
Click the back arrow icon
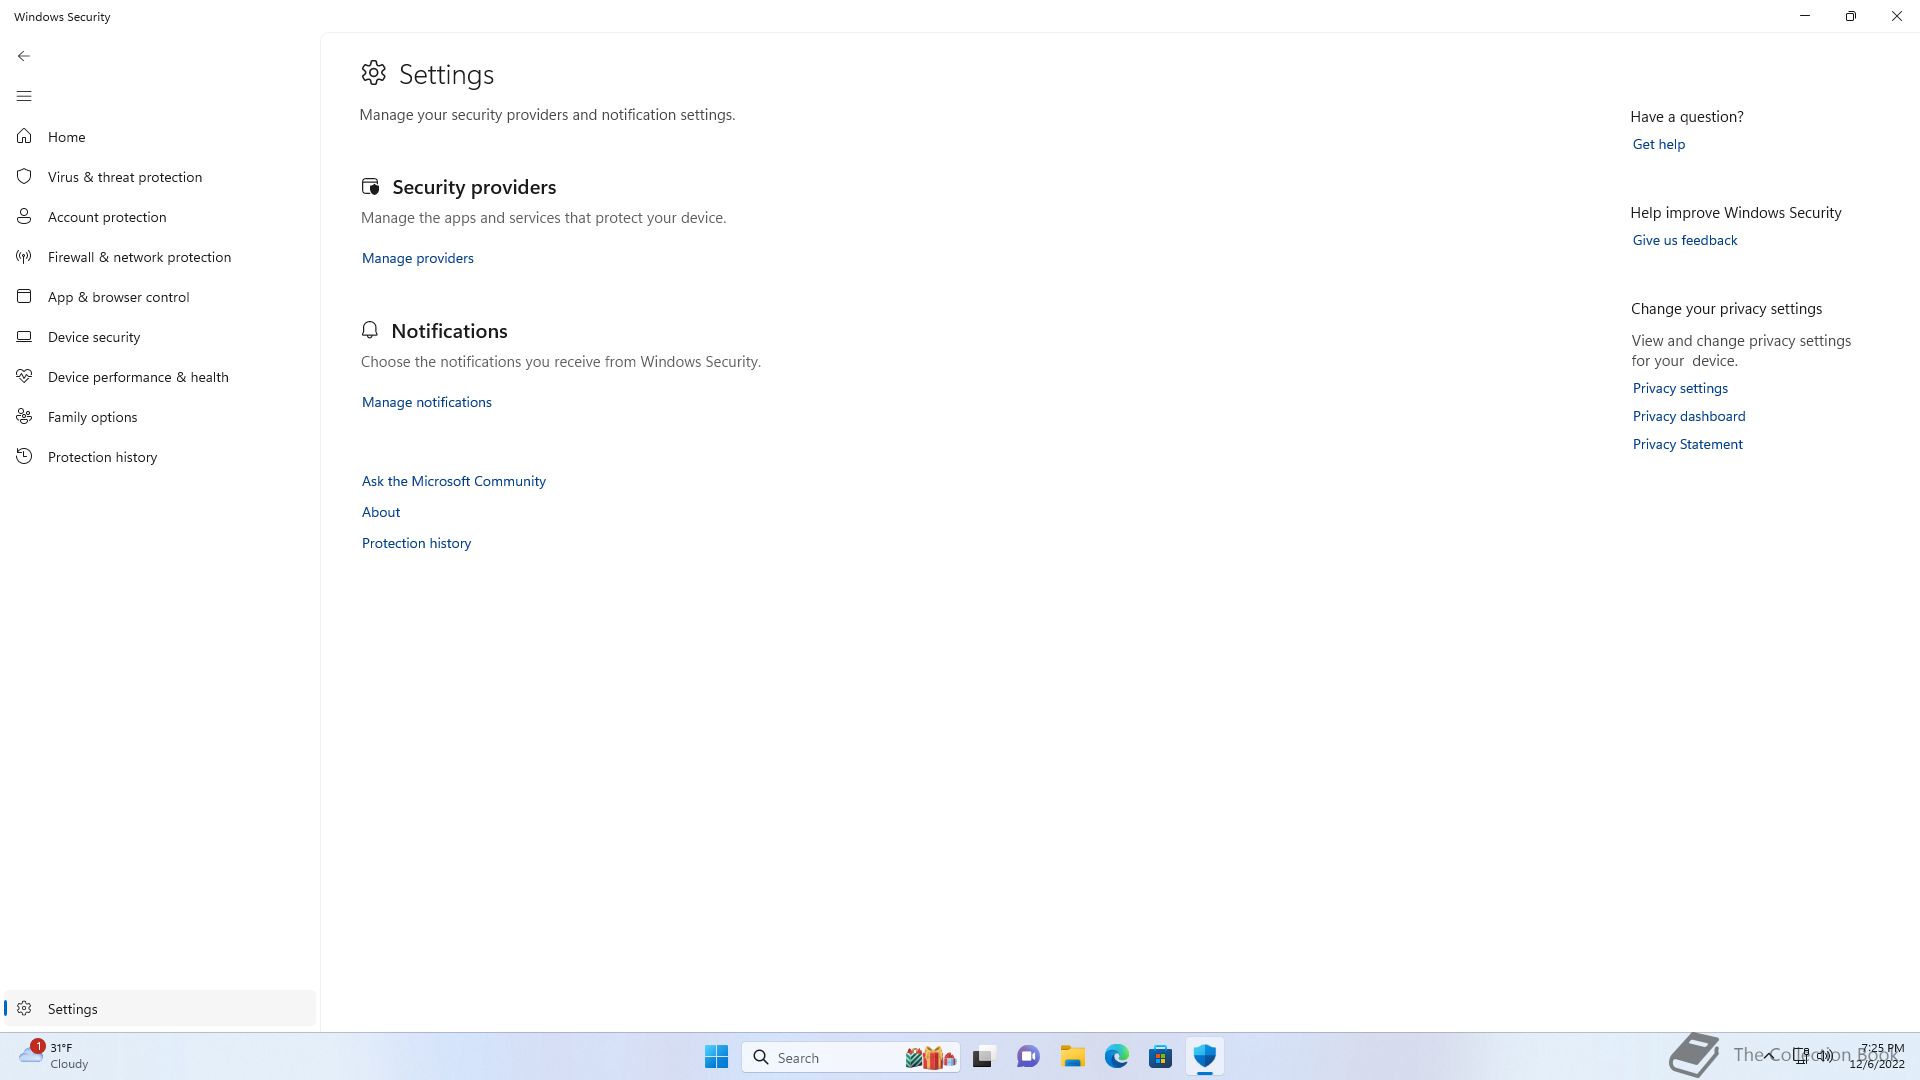(x=24, y=56)
